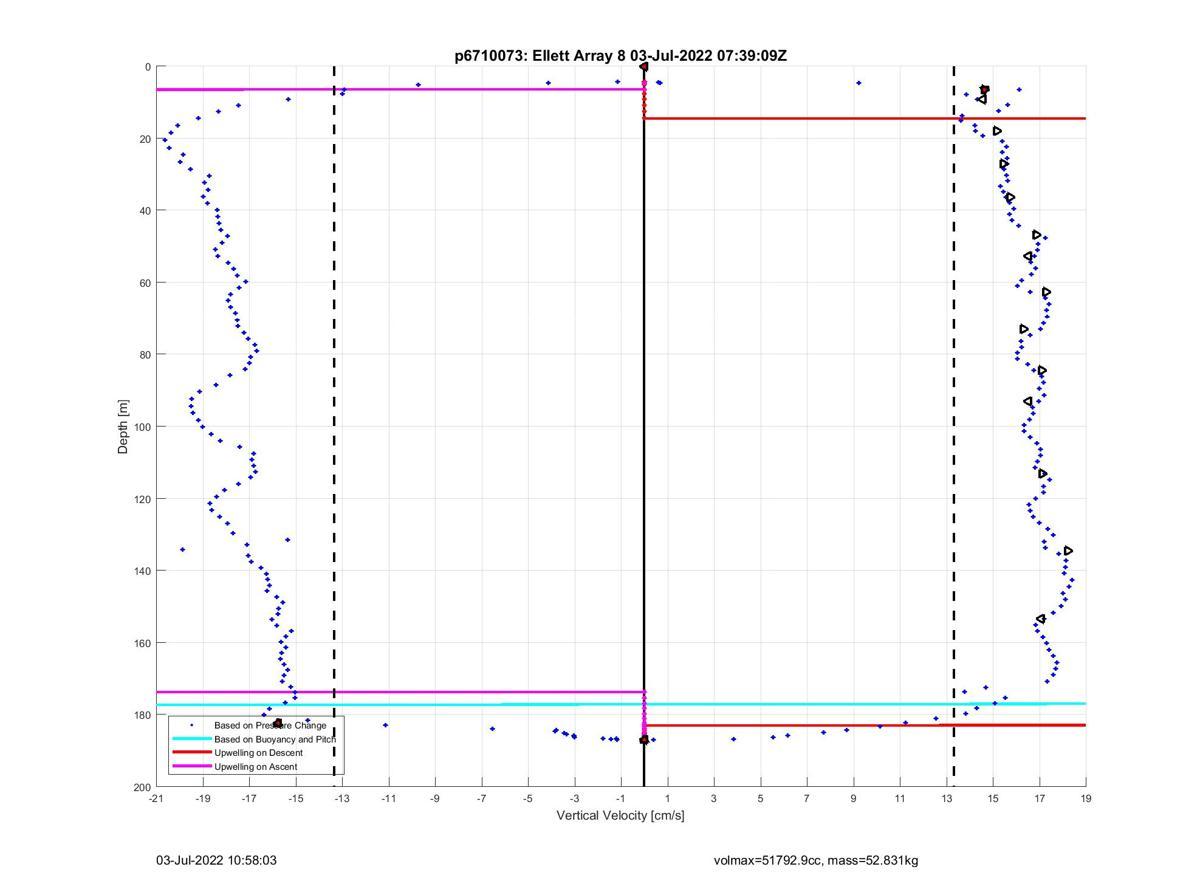Click the red line sample in the legend
The width and height of the screenshot is (1200, 885).
(x=191, y=753)
